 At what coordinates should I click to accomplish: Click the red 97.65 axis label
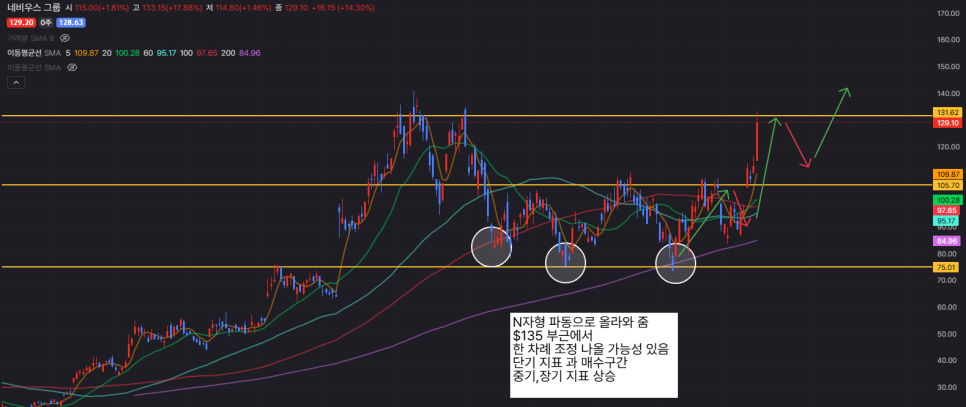[x=948, y=211]
